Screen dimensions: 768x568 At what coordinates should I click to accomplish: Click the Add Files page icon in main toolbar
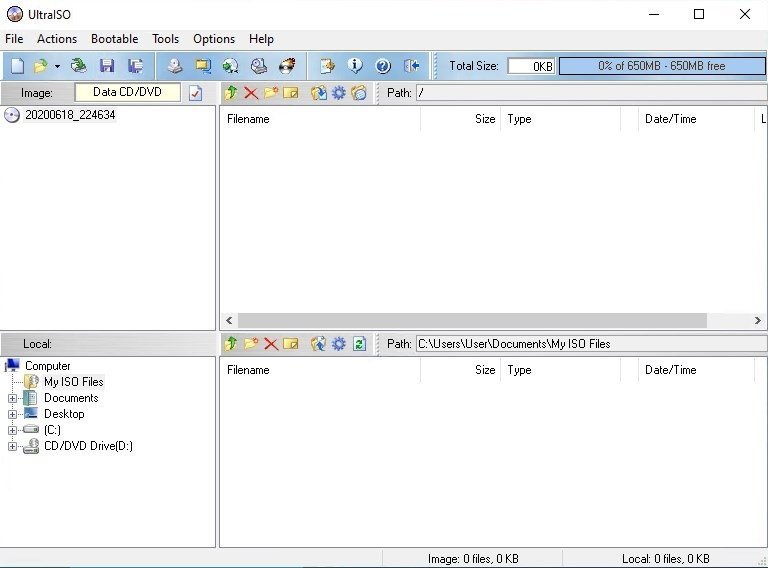click(327, 66)
